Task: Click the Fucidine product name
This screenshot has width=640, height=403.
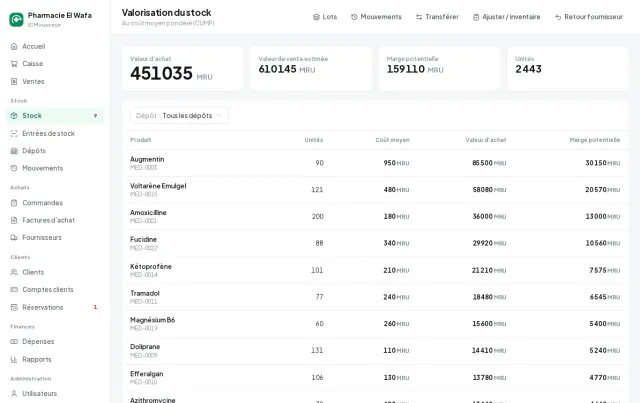Action: tap(143, 239)
